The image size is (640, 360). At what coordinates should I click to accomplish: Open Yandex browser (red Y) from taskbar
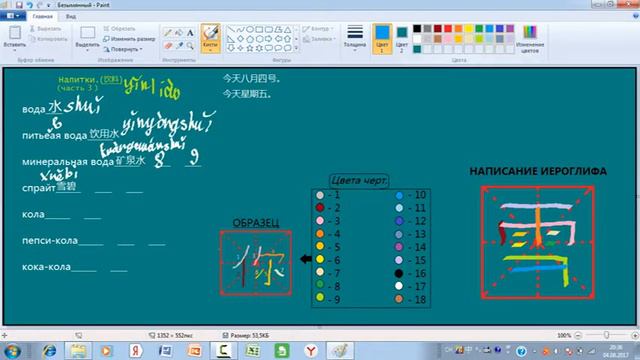tap(311, 351)
